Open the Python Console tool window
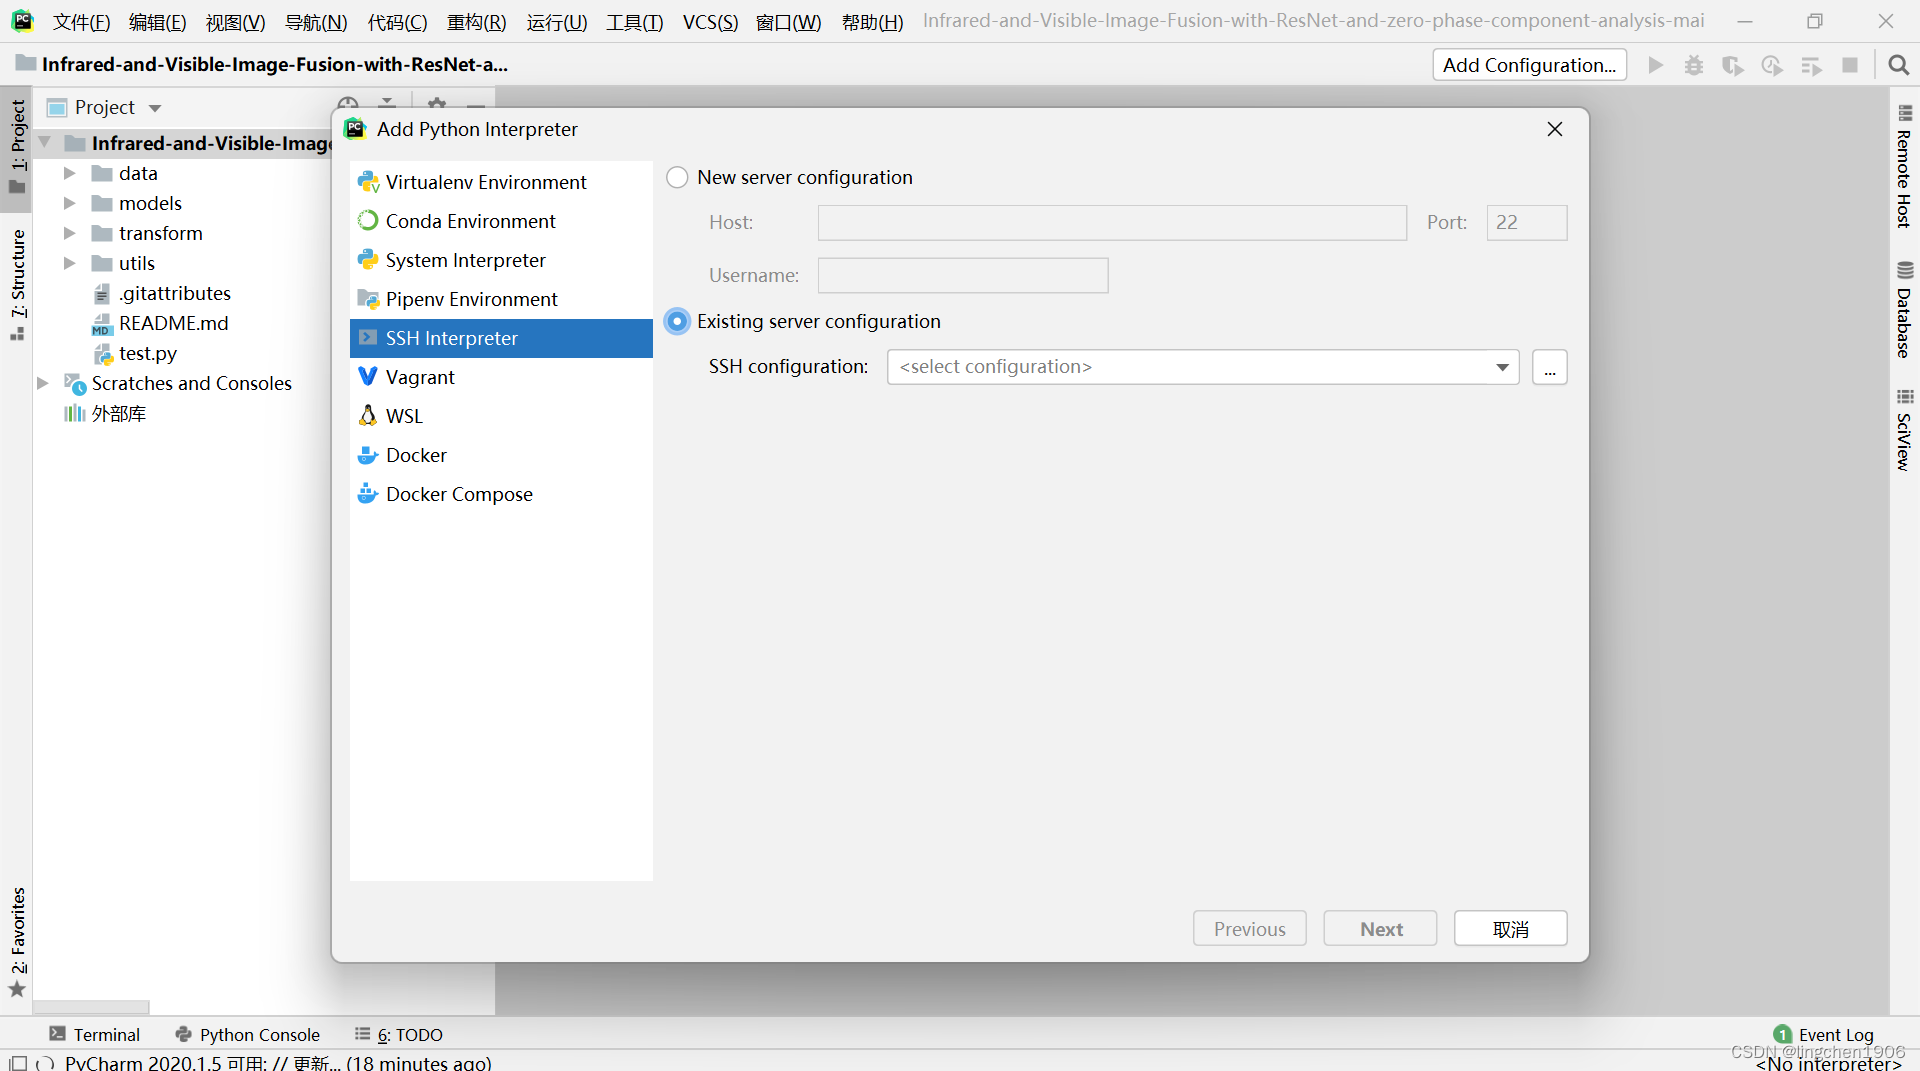This screenshot has width=1920, height=1071. [247, 1034]
